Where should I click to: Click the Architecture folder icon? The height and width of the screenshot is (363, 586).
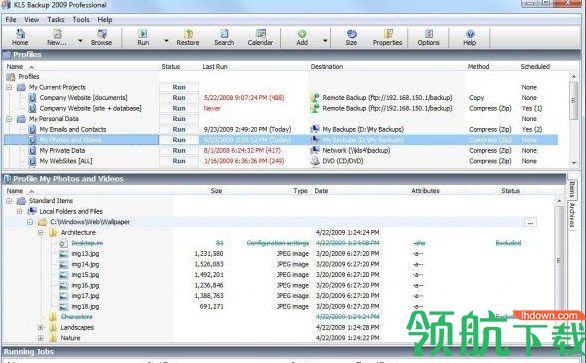coord(53,233)
